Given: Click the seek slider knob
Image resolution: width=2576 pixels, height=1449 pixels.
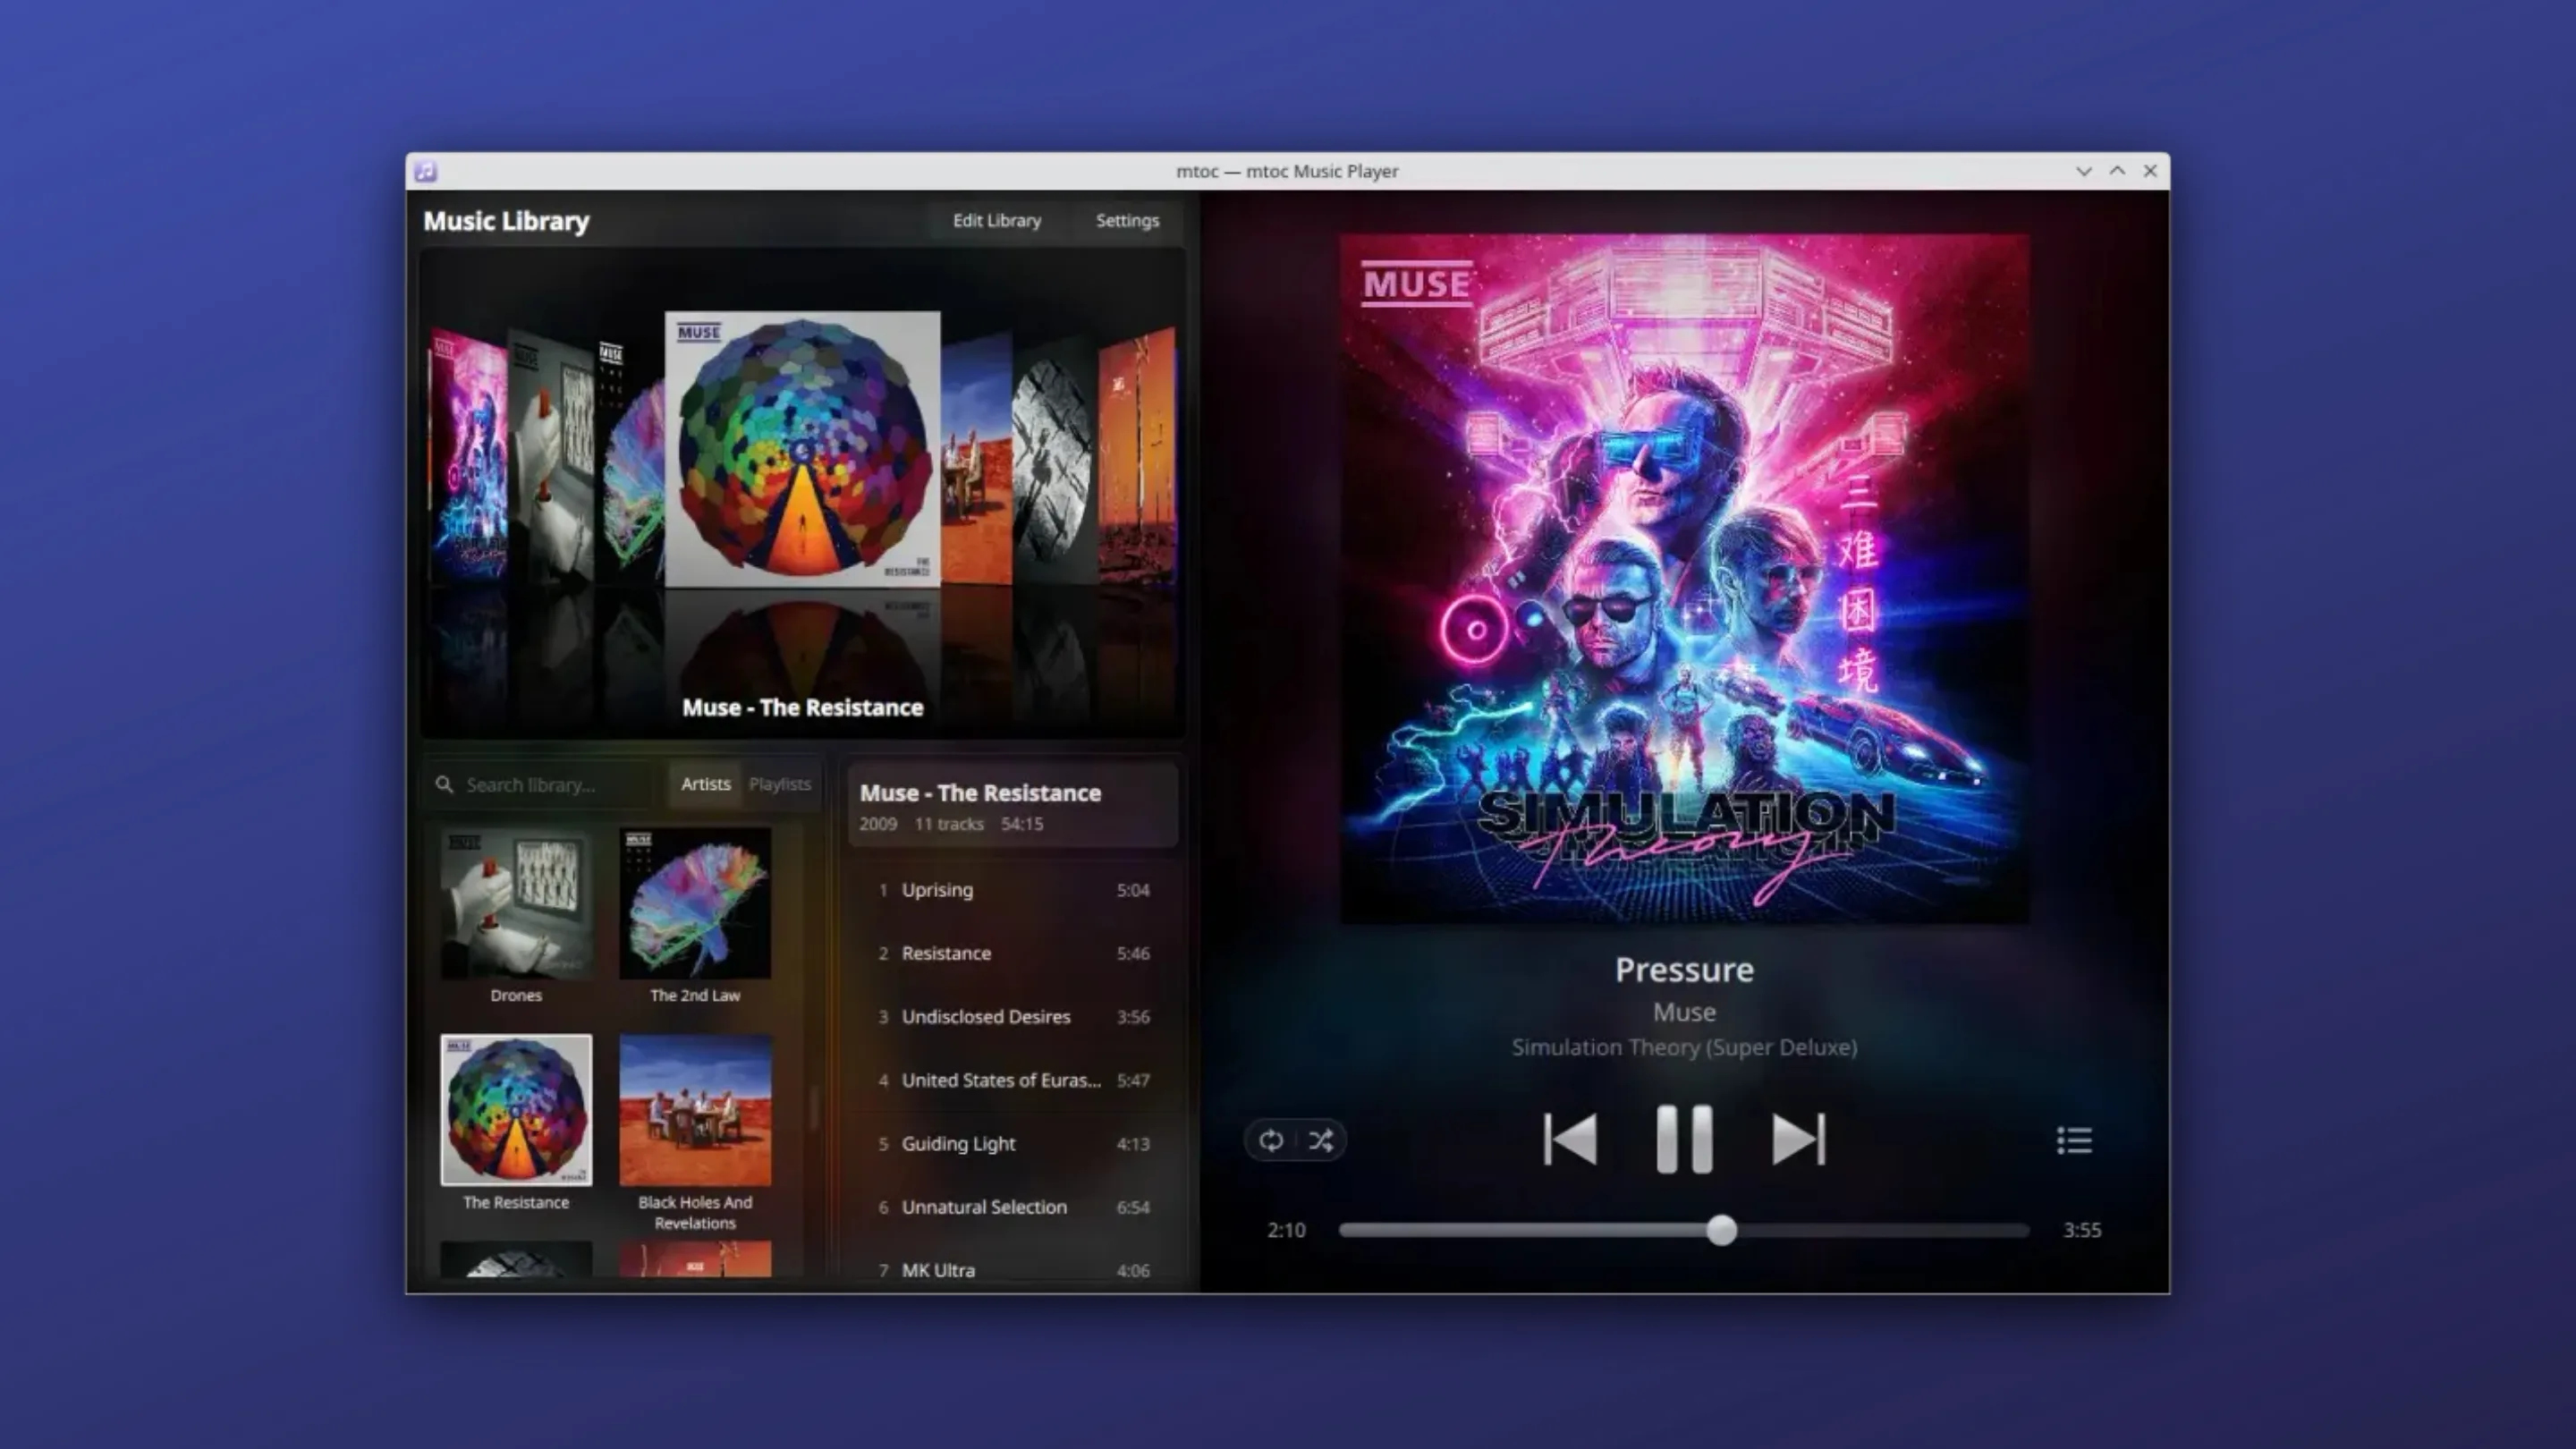Looking at the screenshot, I should (1721, 1230).
